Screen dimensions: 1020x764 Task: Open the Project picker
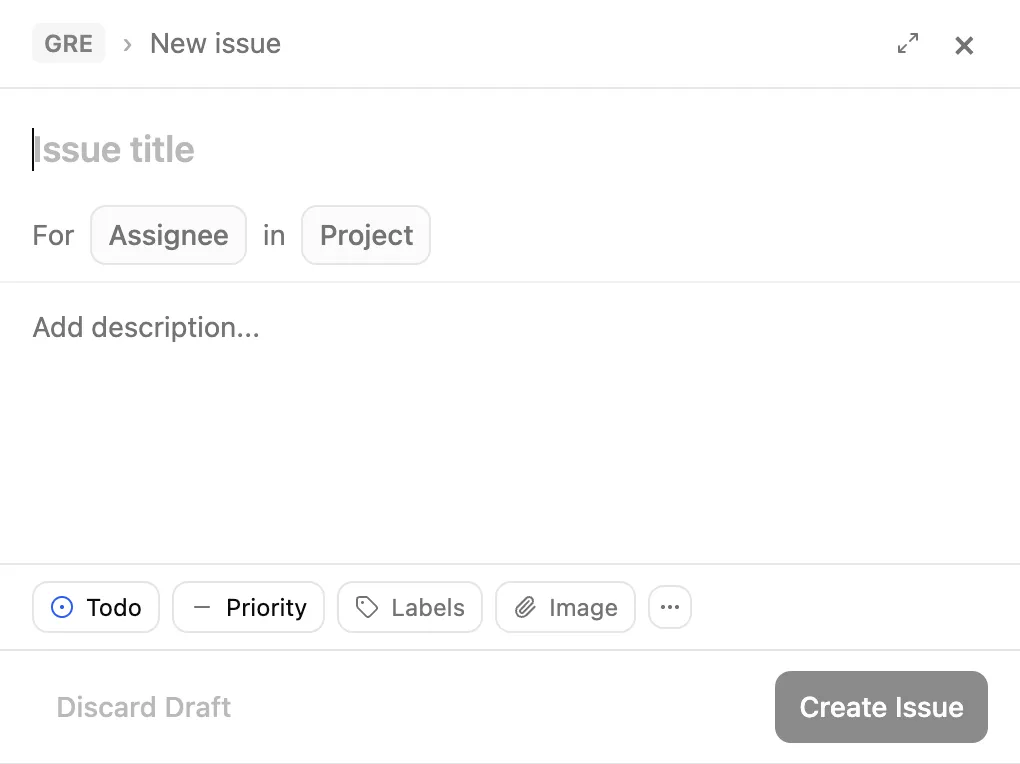(366, 235)
